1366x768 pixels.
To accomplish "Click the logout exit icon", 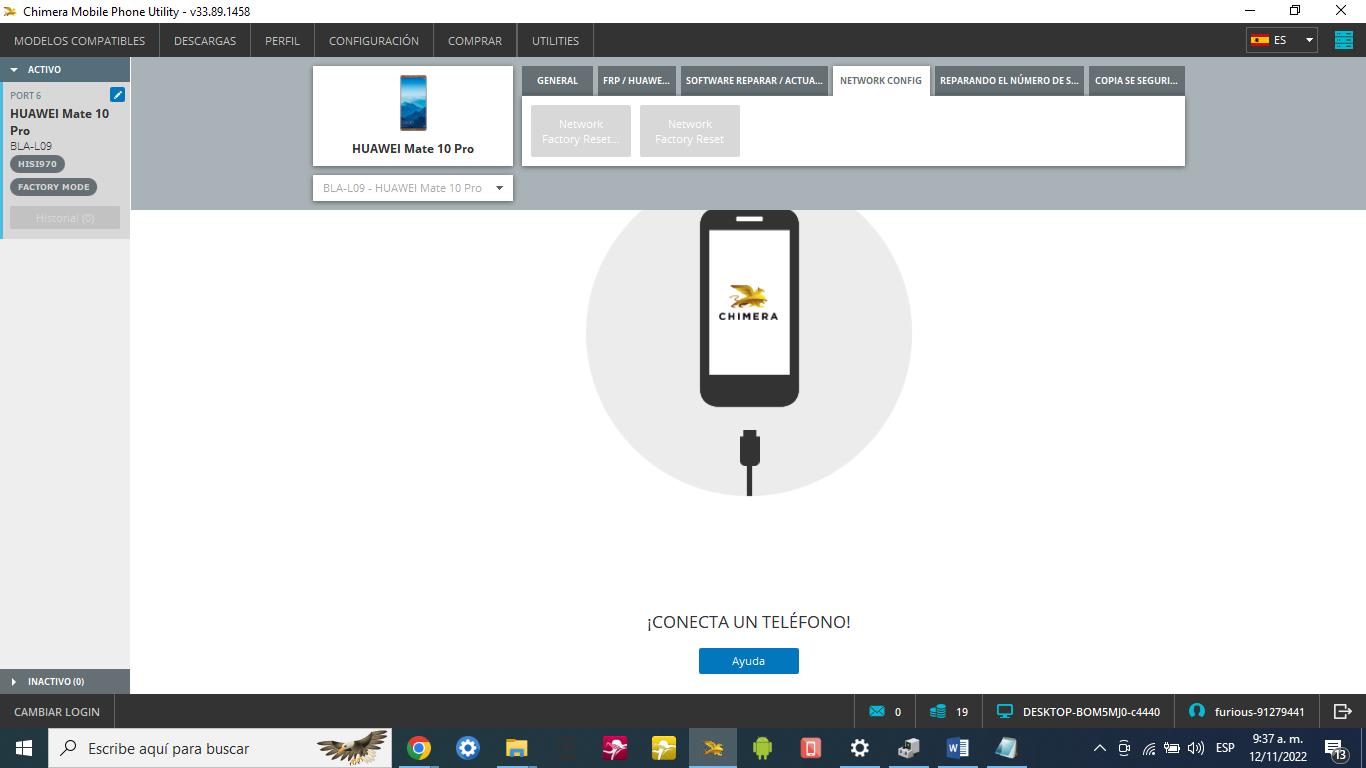I will tap(1342, 711).
